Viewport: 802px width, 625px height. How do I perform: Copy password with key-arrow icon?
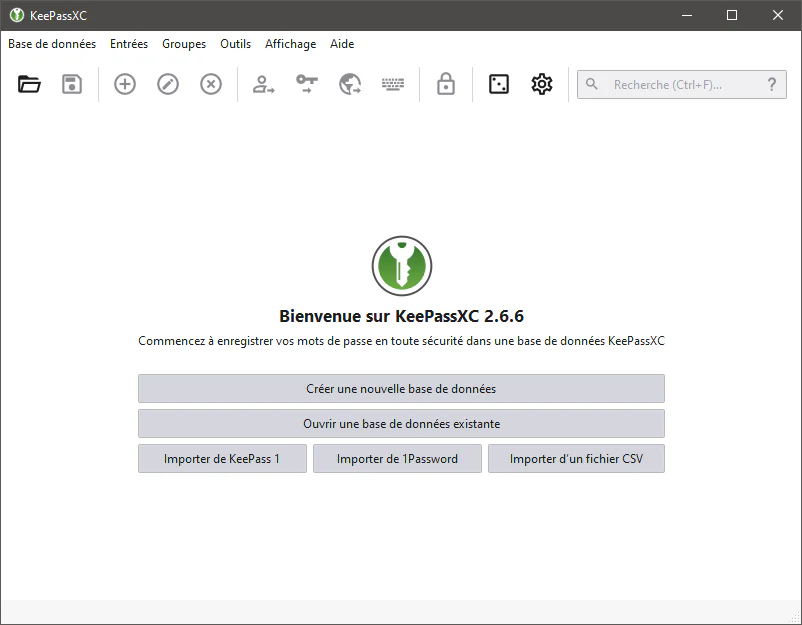[307, 84]
